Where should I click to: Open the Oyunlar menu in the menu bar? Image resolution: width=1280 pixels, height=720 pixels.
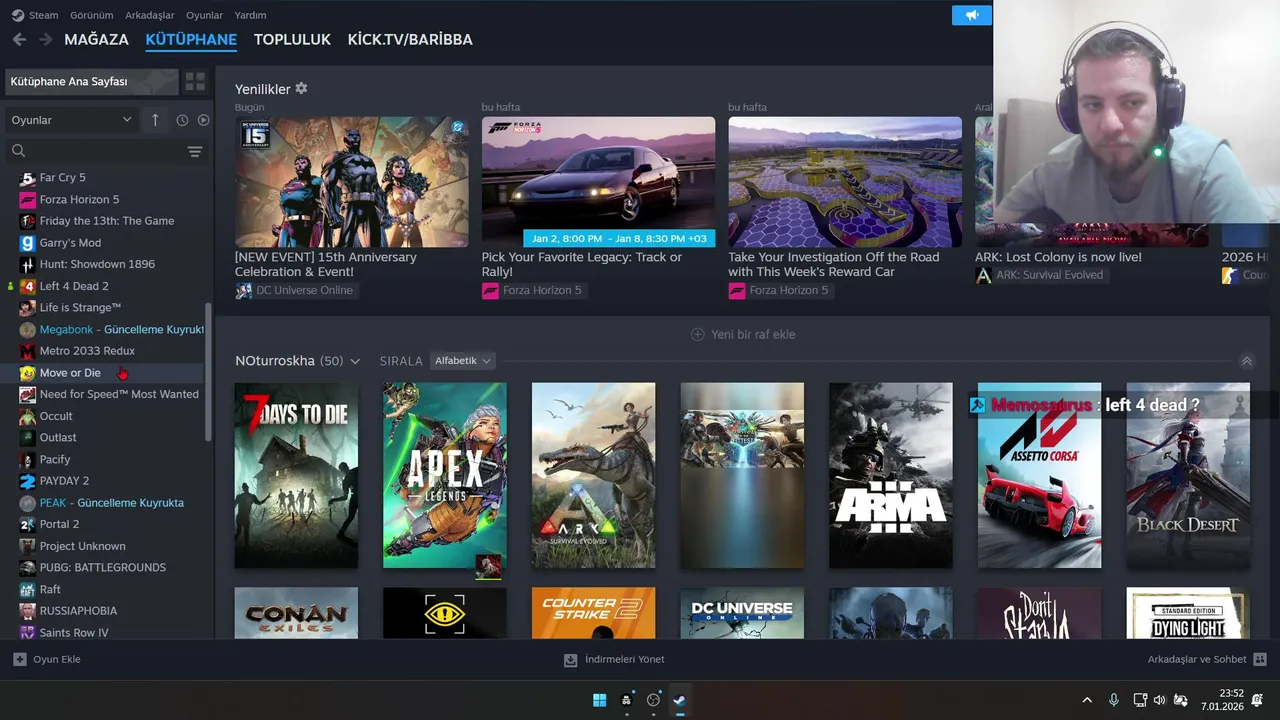[204, 15]
